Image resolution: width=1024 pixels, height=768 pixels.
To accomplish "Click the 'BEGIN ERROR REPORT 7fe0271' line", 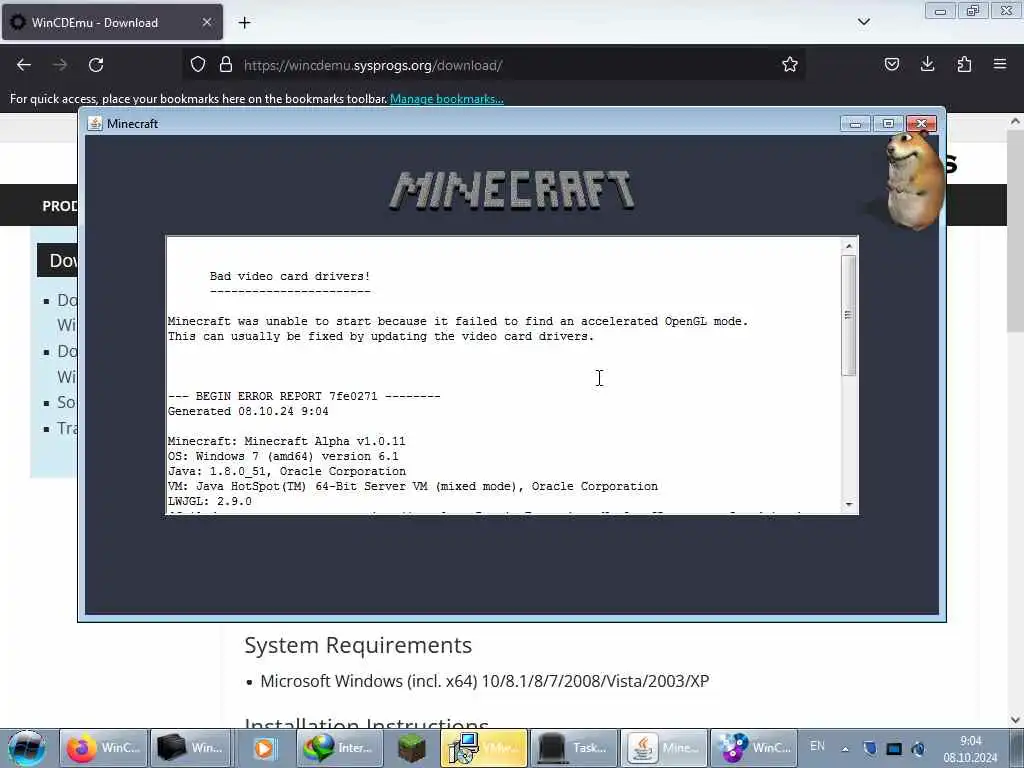I will [x=304, y=396].
